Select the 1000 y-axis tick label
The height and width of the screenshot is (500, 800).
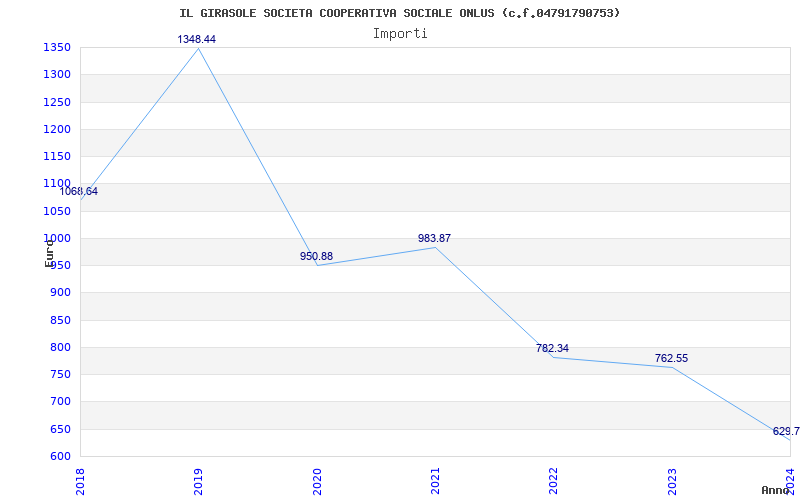(x=57, y=238)
